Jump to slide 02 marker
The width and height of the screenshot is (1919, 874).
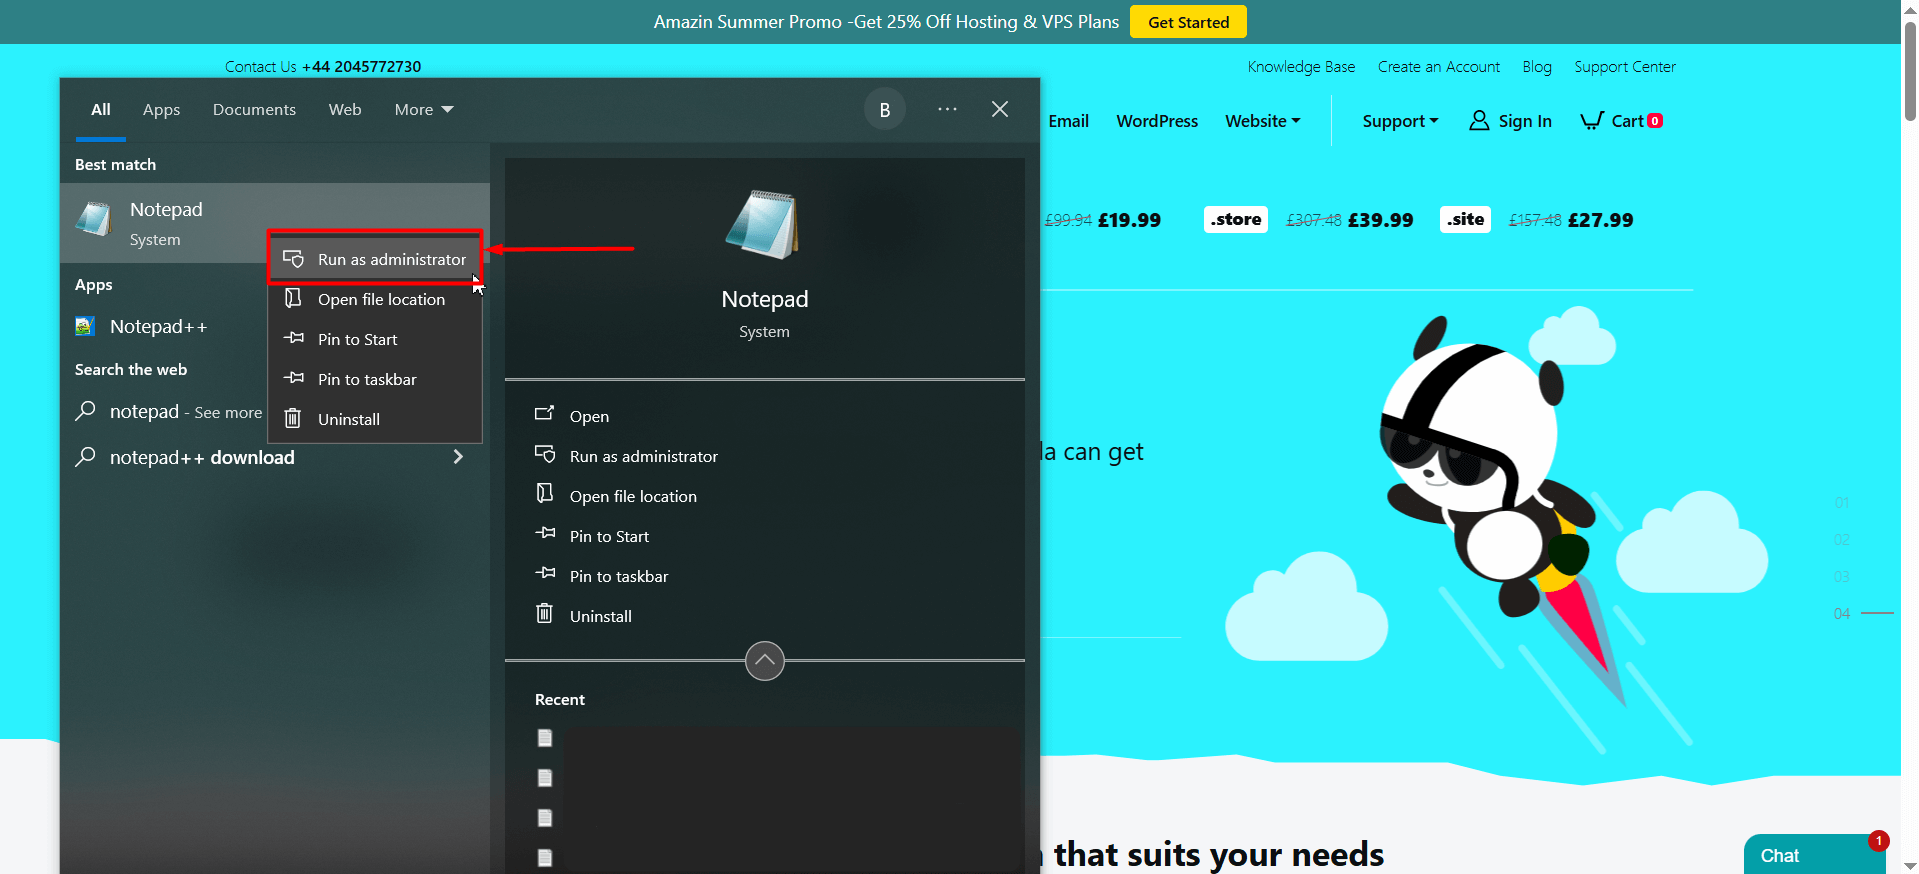1842,539
